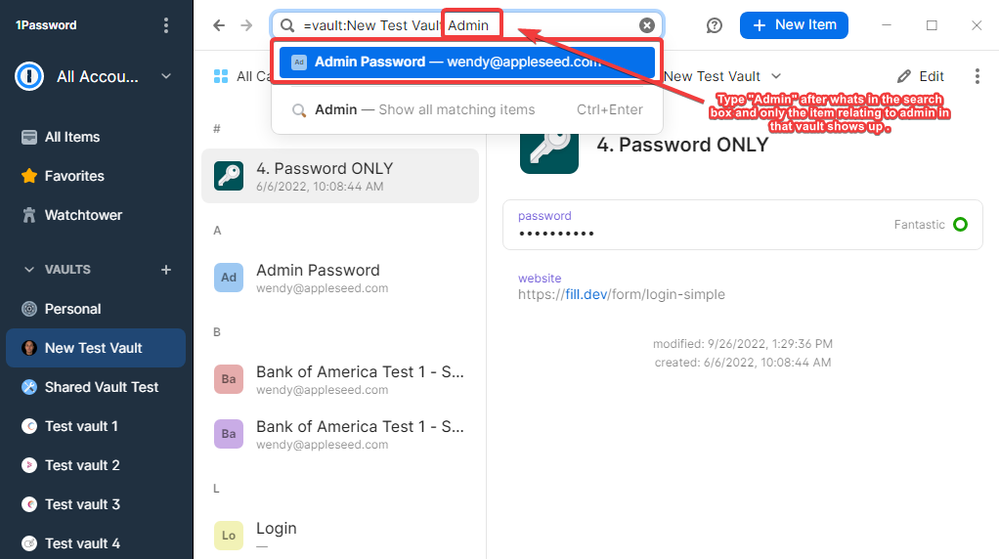Expand the All Accounts dropdown

point(166,76)
